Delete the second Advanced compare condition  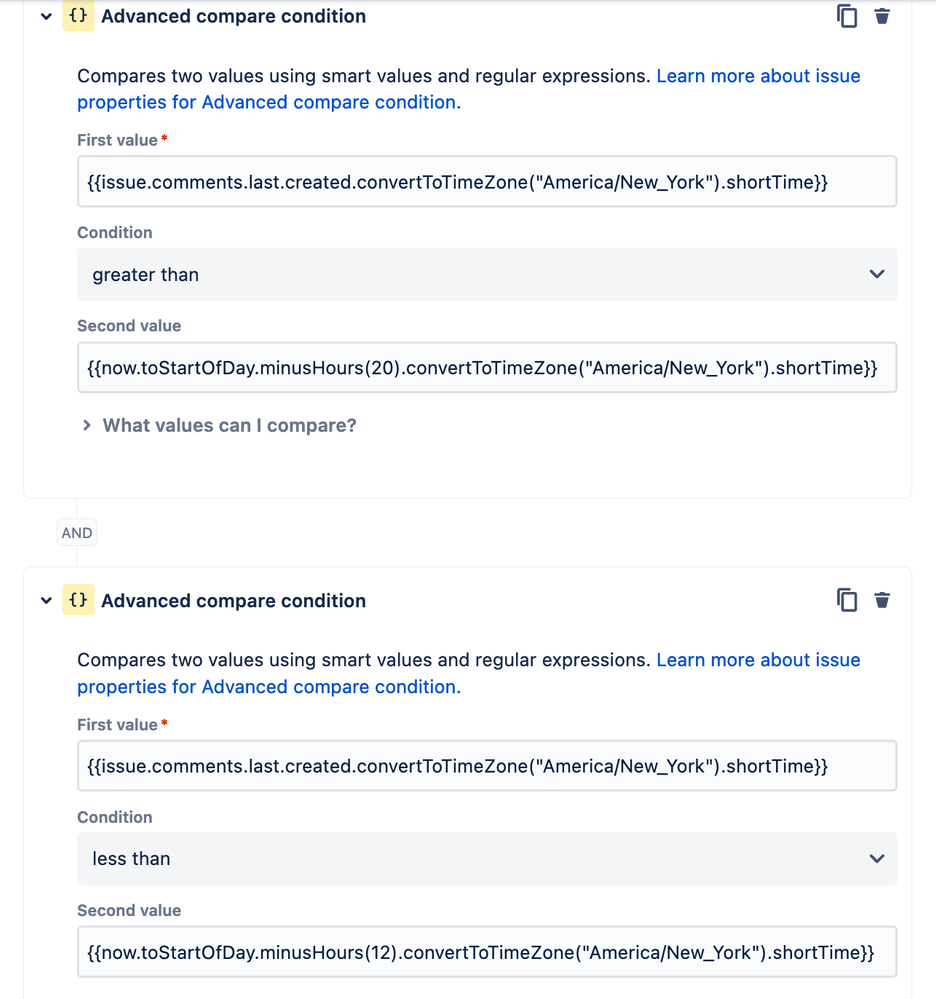(x=882, y=600)
